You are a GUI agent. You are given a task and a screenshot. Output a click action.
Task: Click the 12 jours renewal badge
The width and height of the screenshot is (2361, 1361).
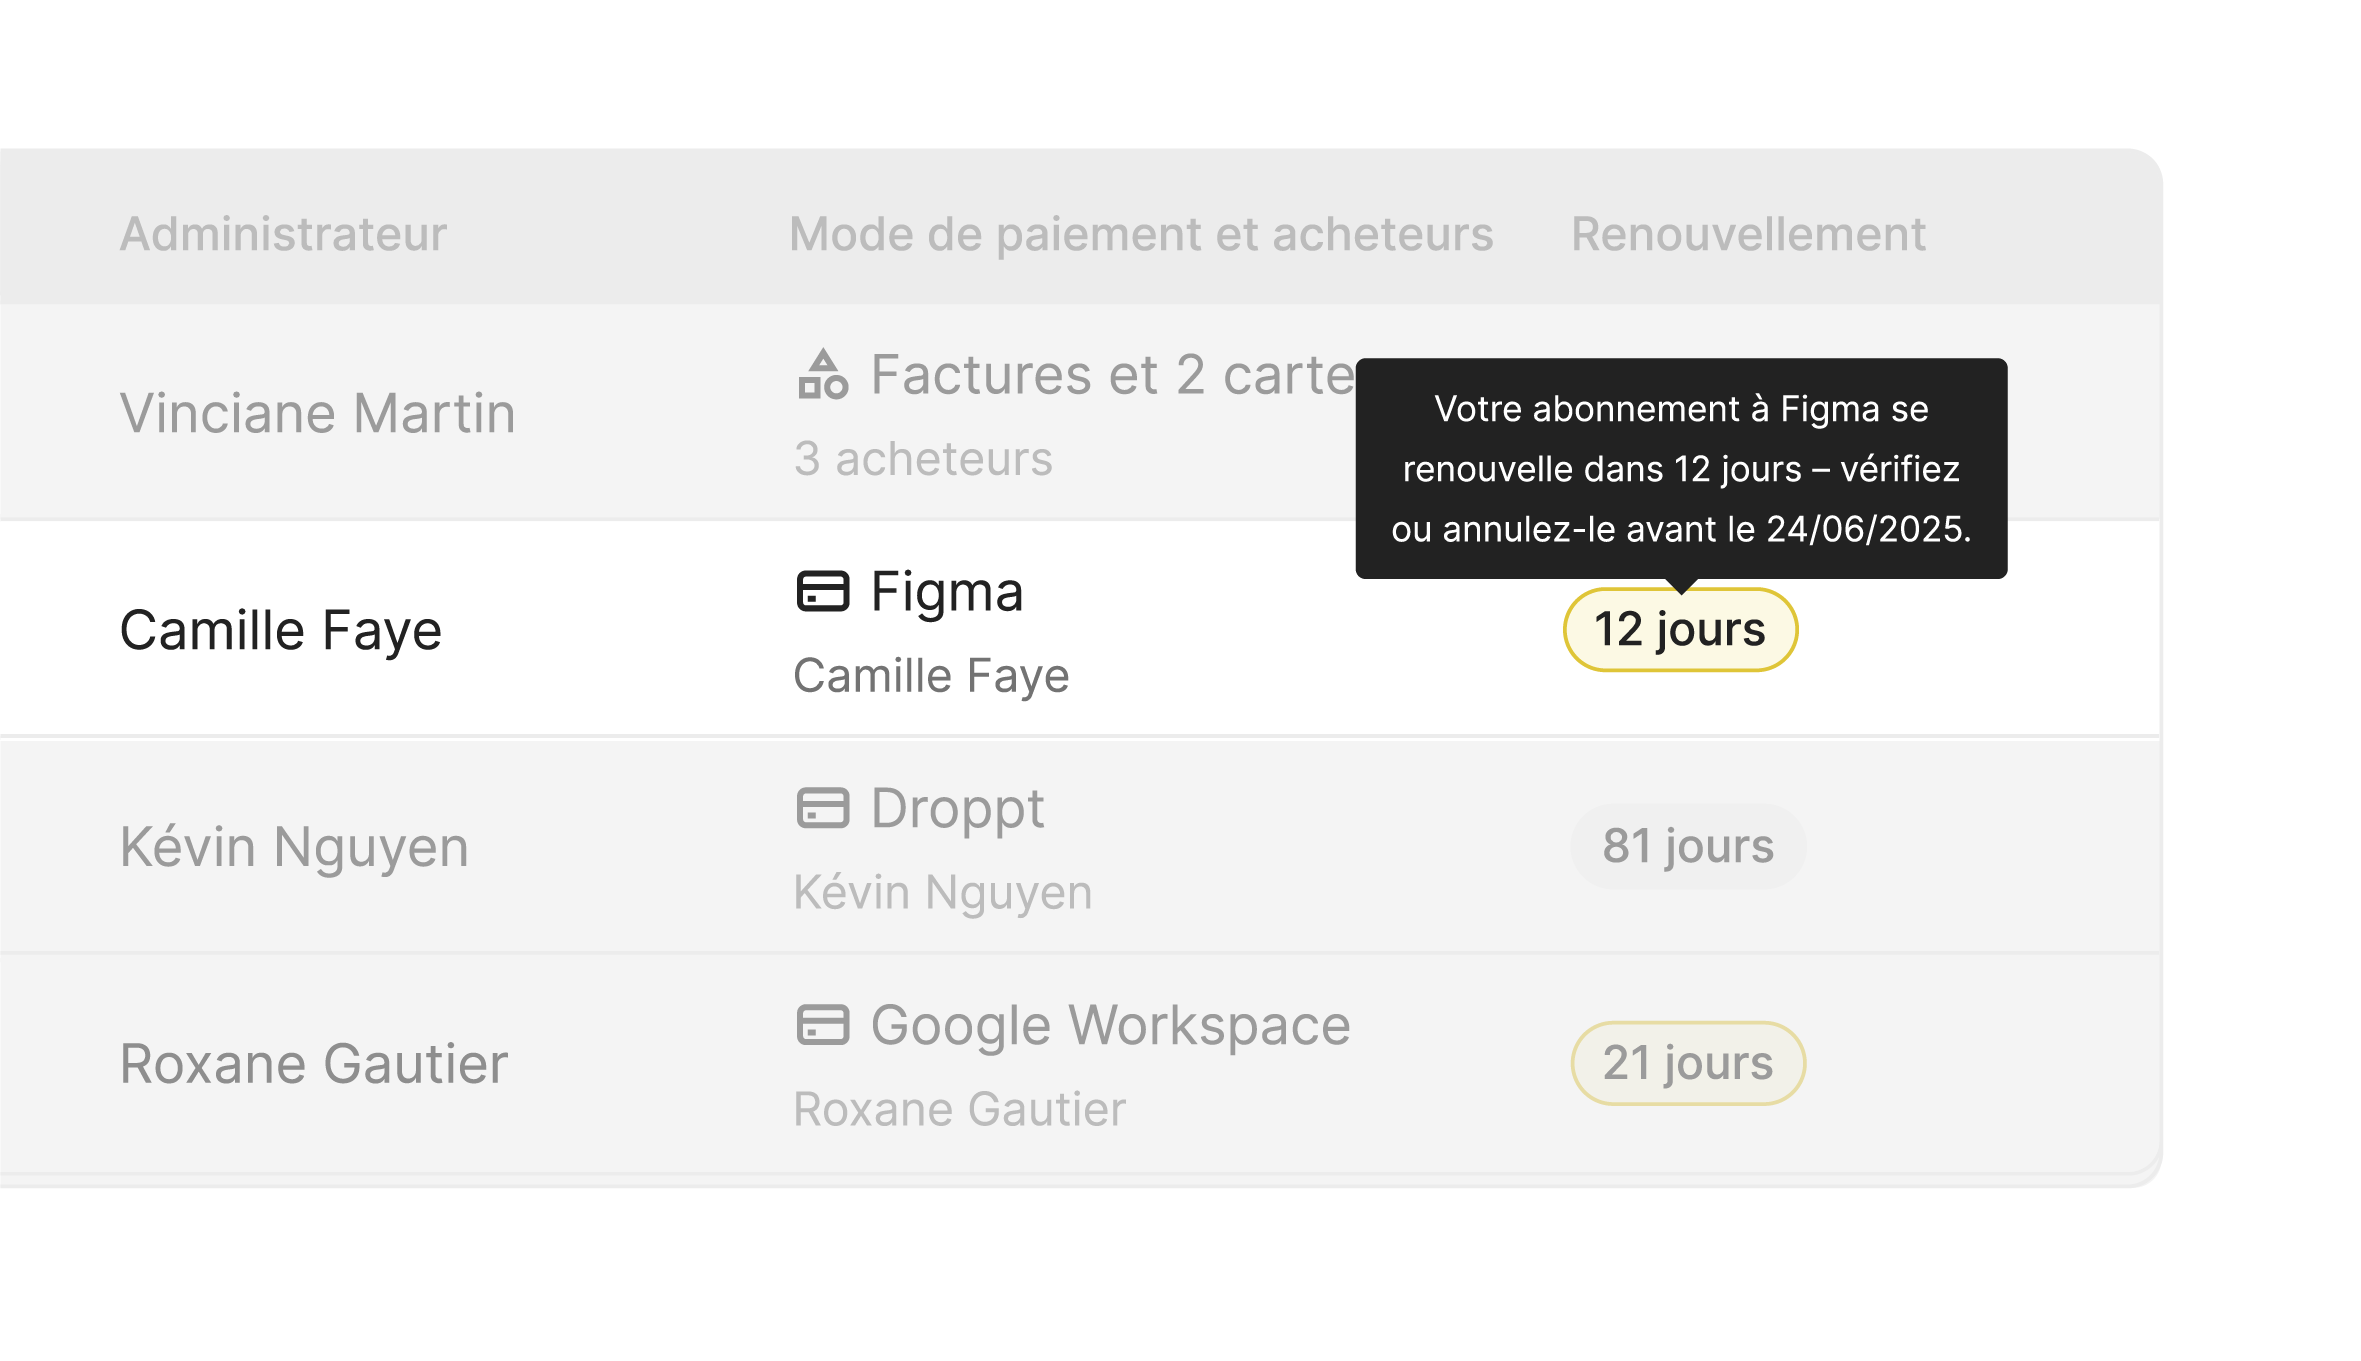(x=1680, y=630)
